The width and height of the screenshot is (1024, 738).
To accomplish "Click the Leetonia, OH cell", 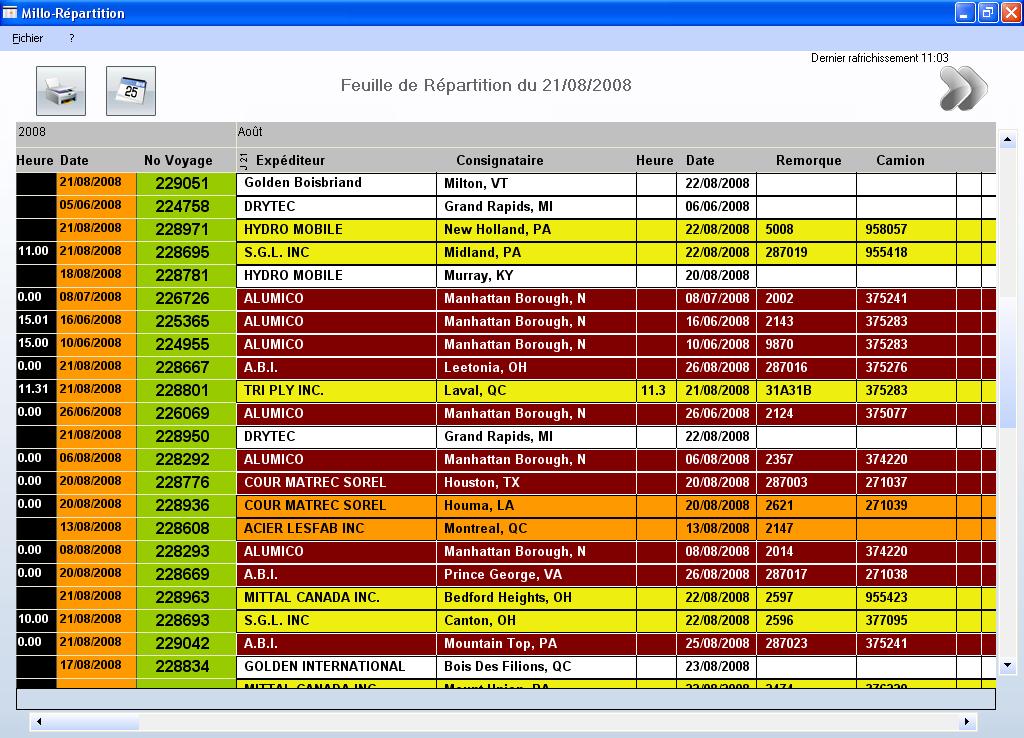I will click(x=536, y=367).
